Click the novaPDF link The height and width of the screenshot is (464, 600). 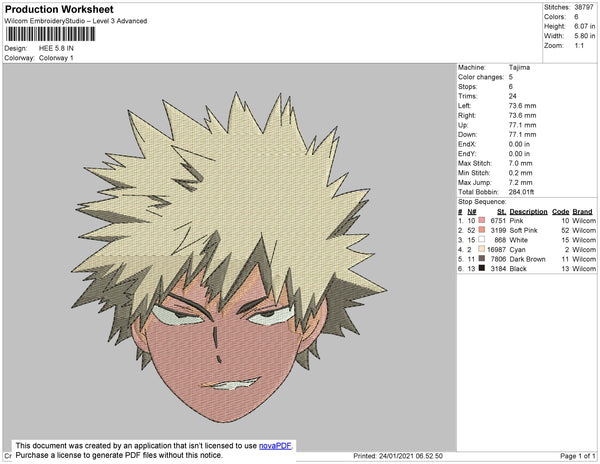(275, 446)
